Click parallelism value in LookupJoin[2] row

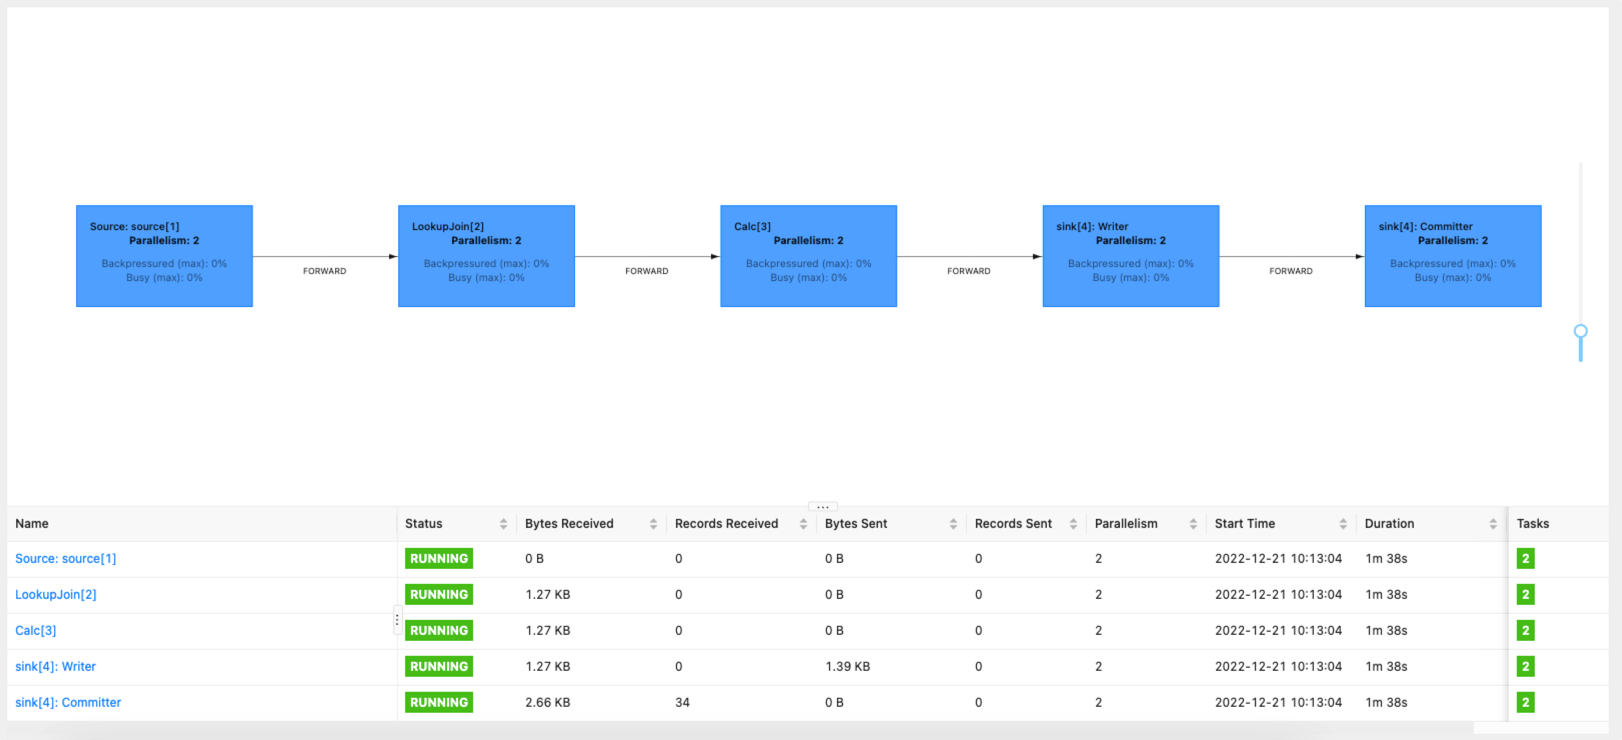coord(1098,595)
